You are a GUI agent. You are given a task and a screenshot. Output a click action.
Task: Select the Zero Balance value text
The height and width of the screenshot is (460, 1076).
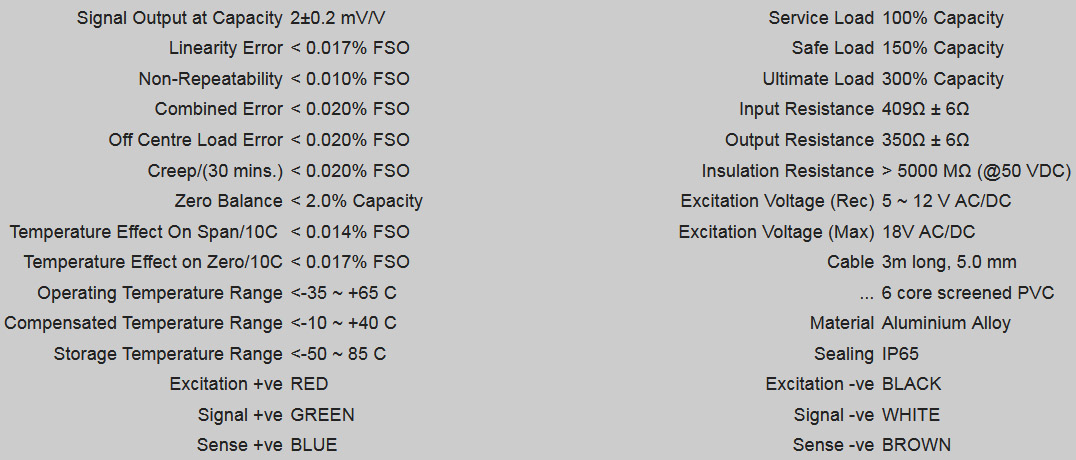357,201
